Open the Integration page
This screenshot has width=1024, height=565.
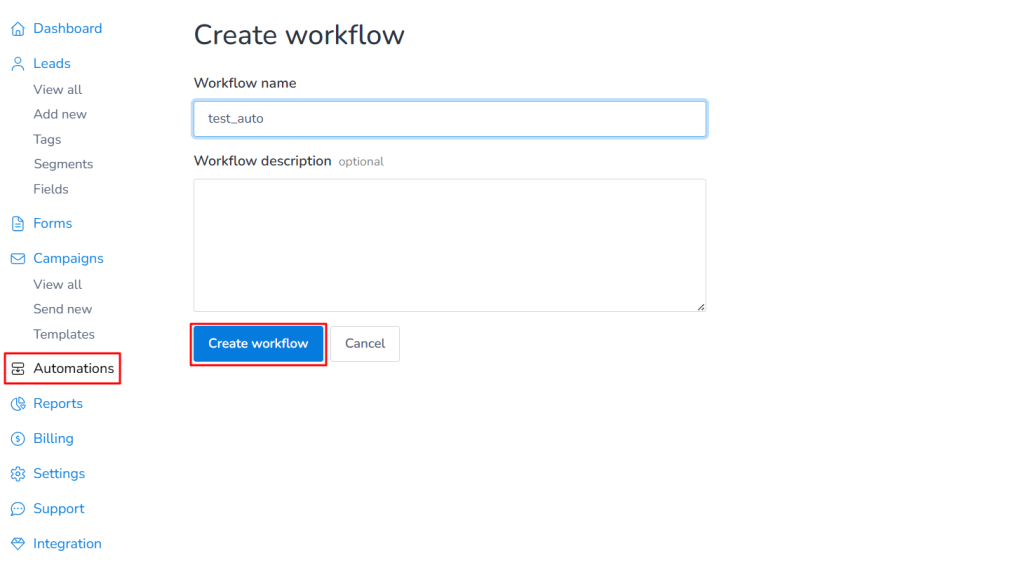pyautogui.click(x=67, y=543)
